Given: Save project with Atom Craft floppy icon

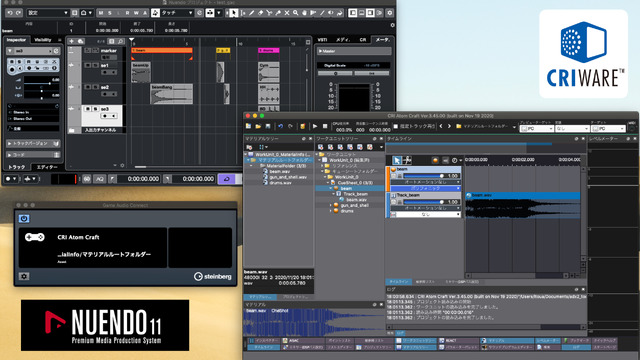Looking at the screenshot, I should click(x=268, y=127).
